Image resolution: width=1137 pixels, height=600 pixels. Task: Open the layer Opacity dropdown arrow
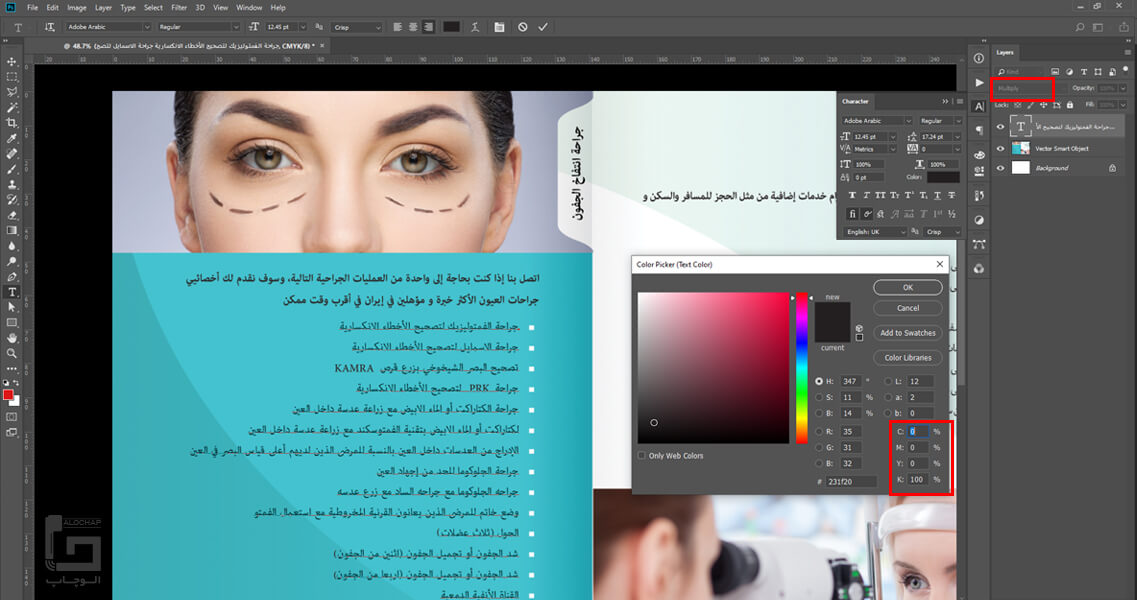coord(1123,88)
